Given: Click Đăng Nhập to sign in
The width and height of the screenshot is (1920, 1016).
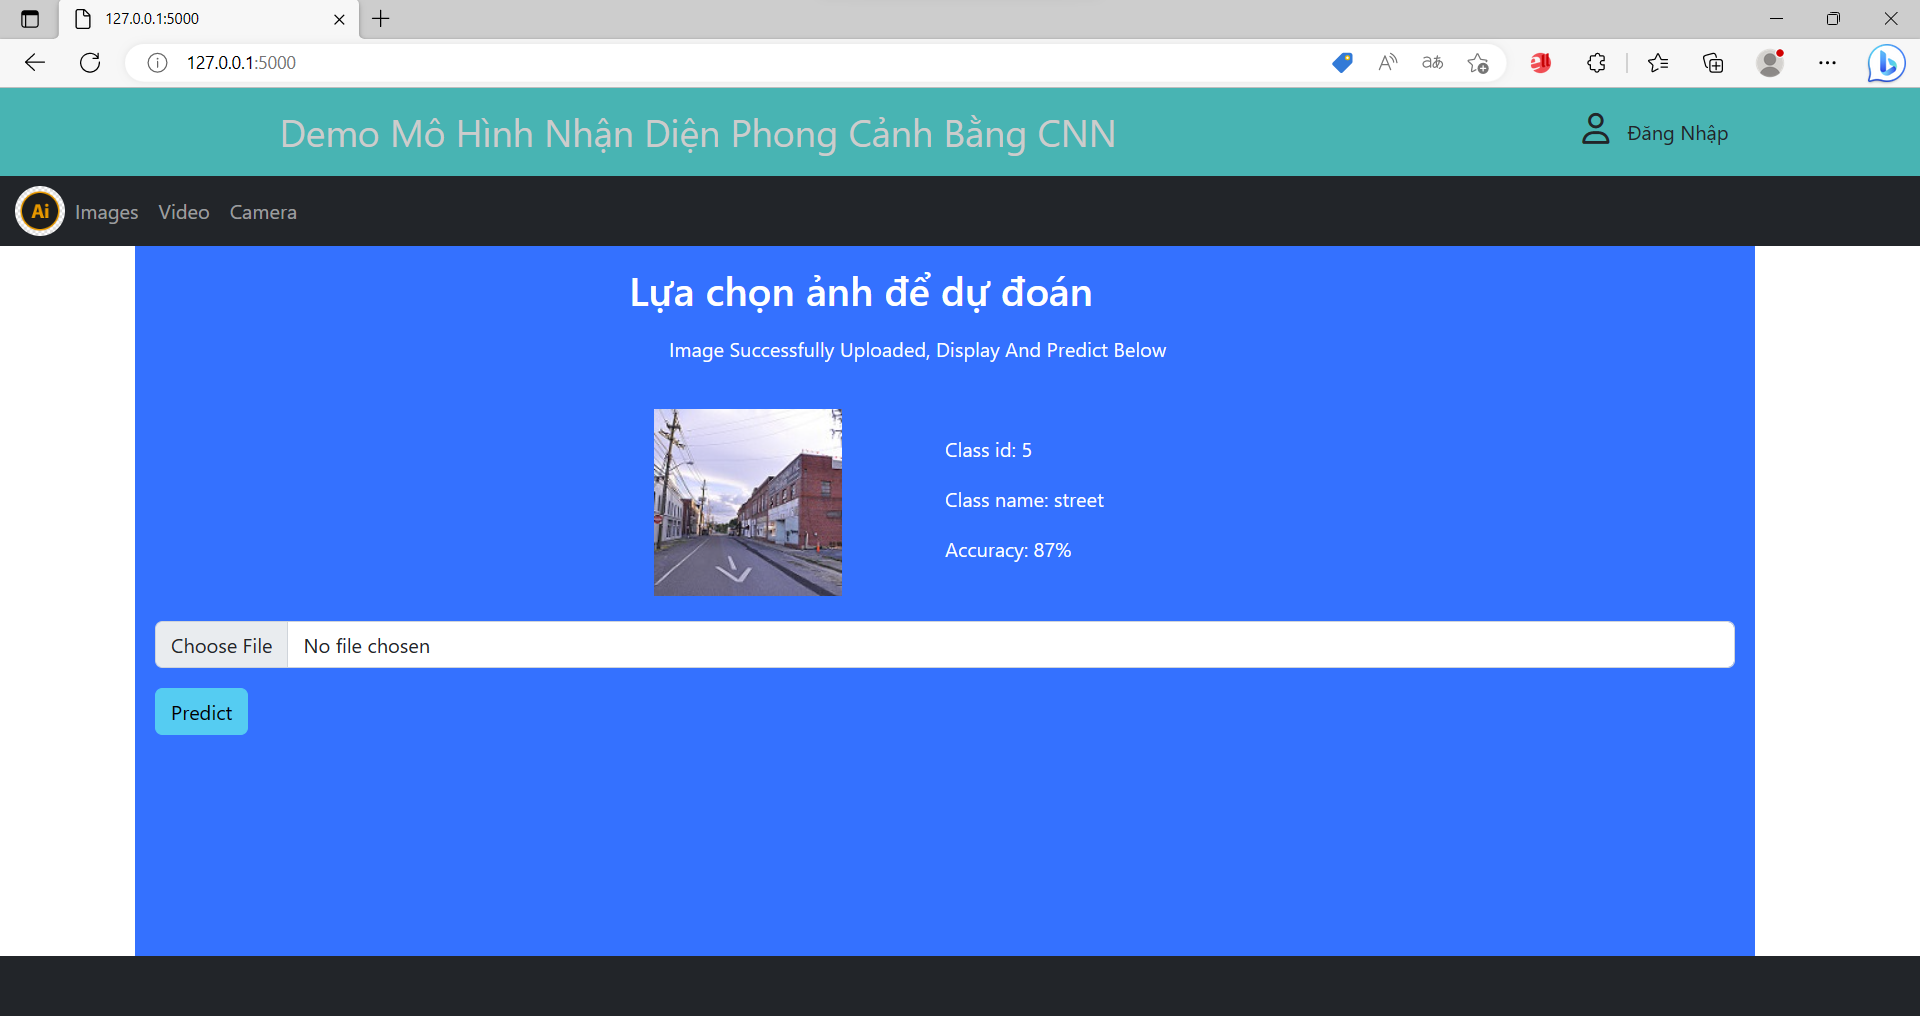Looking at the screenshot, I should click(x=1677, y=131).
